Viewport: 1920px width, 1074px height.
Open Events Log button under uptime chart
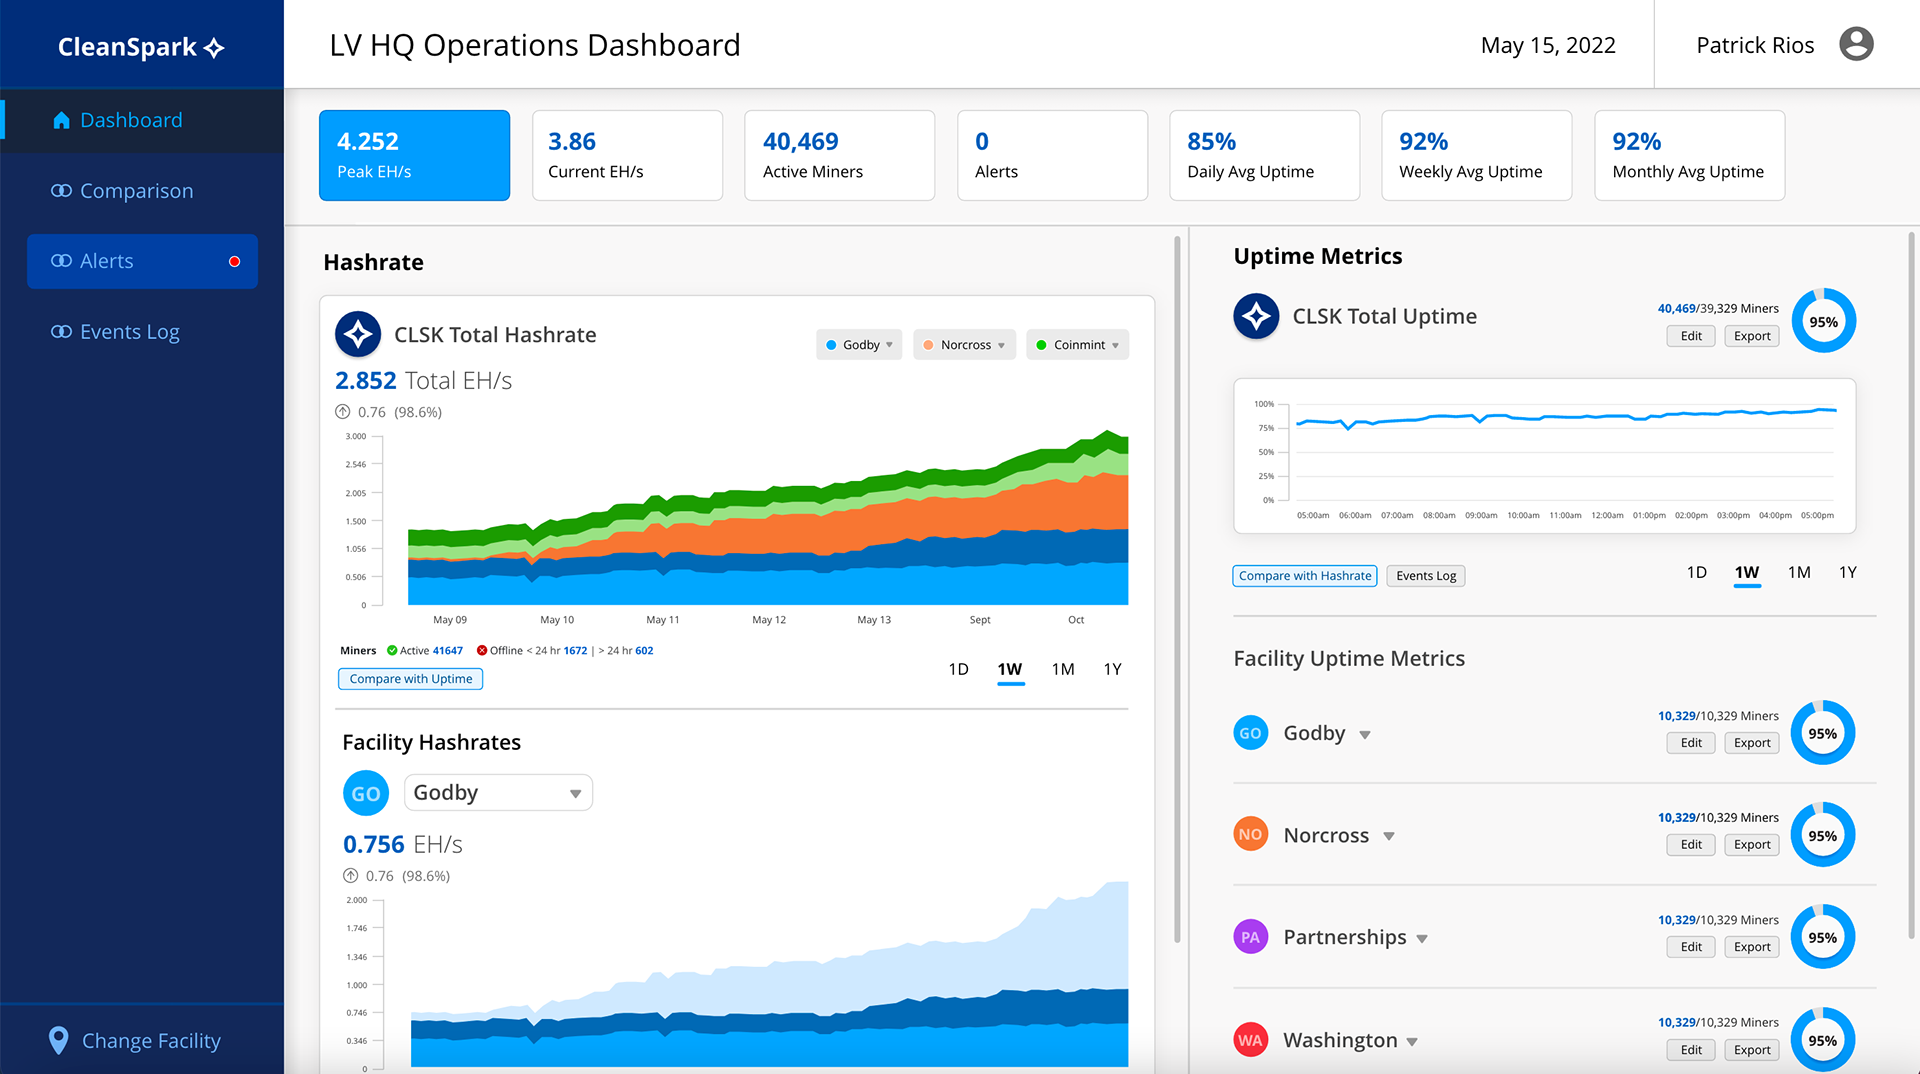[1426, 576]
